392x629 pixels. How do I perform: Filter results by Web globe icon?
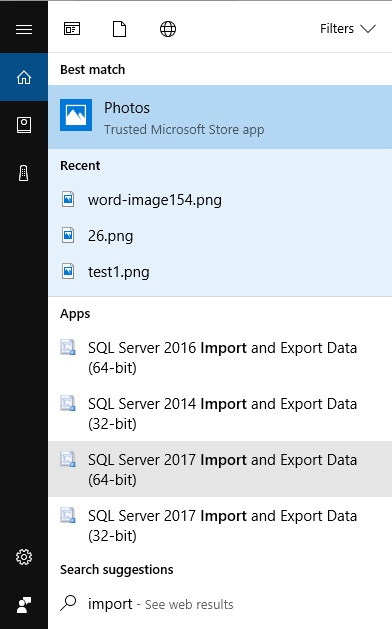168,29
